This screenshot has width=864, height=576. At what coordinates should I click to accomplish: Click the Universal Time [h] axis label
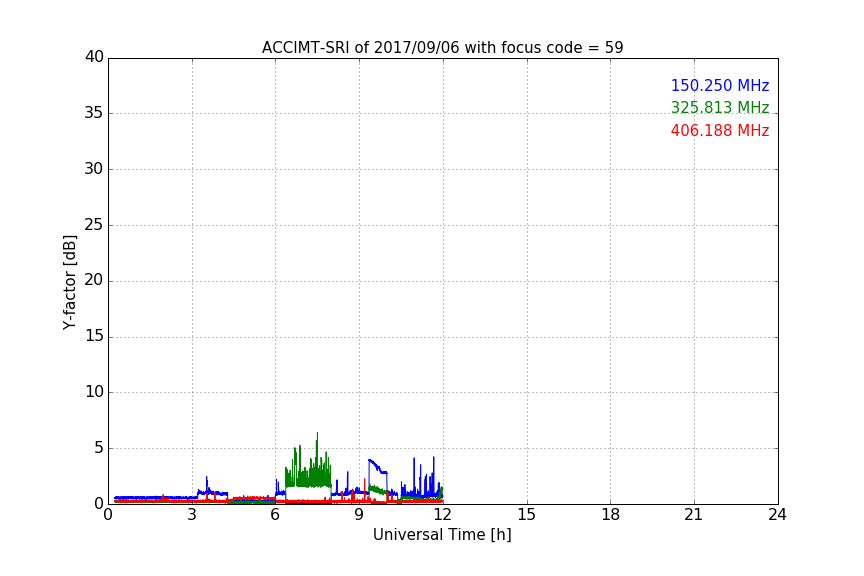(x=442, y=535)
